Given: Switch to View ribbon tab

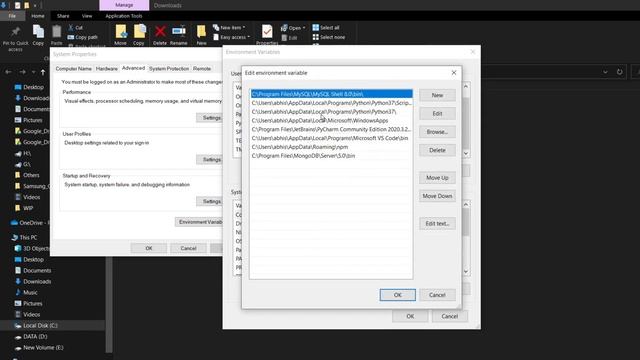Looking at the screenshot, I should coord(87,16).
